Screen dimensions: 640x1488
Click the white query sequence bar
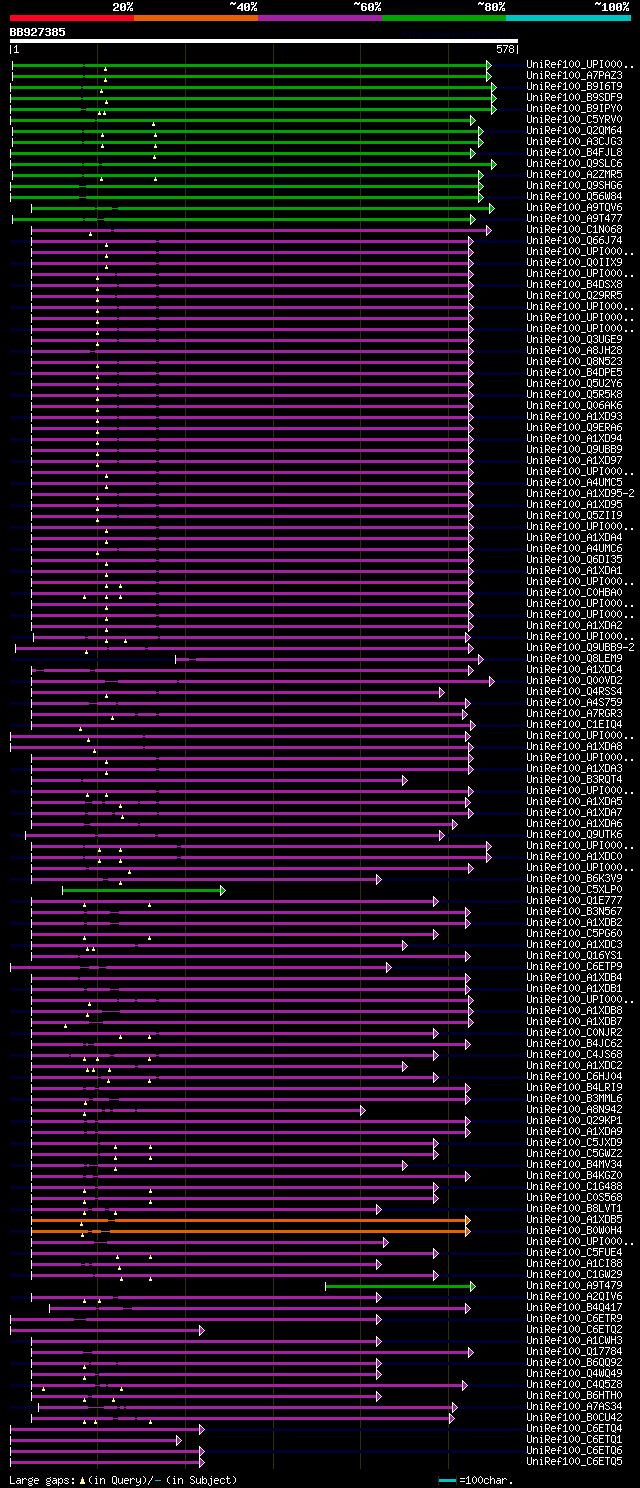[x=264, y=41]
